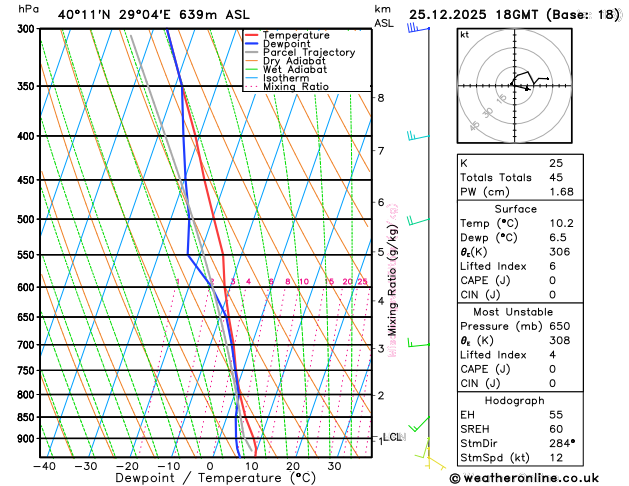
Task: Click the wind barb at 400 hPa
Action: click(418, 136)
